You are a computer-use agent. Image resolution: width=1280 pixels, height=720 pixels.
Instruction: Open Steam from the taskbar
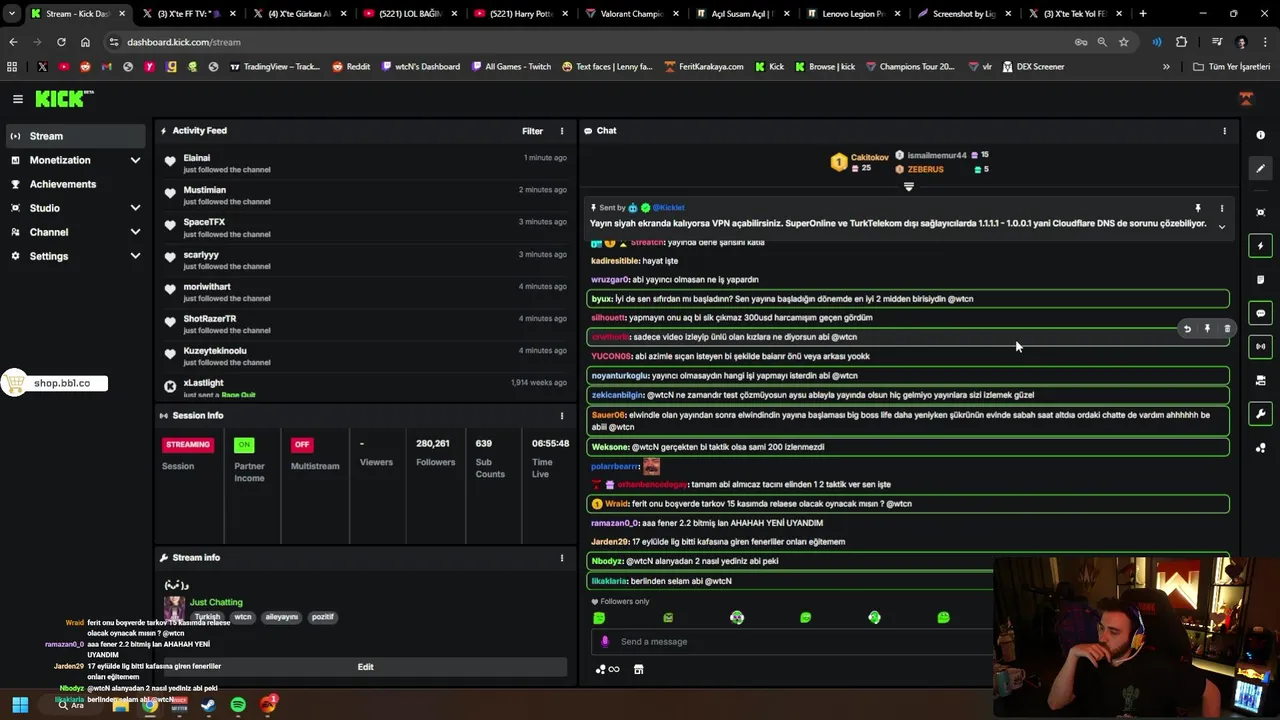coord(208,705)
